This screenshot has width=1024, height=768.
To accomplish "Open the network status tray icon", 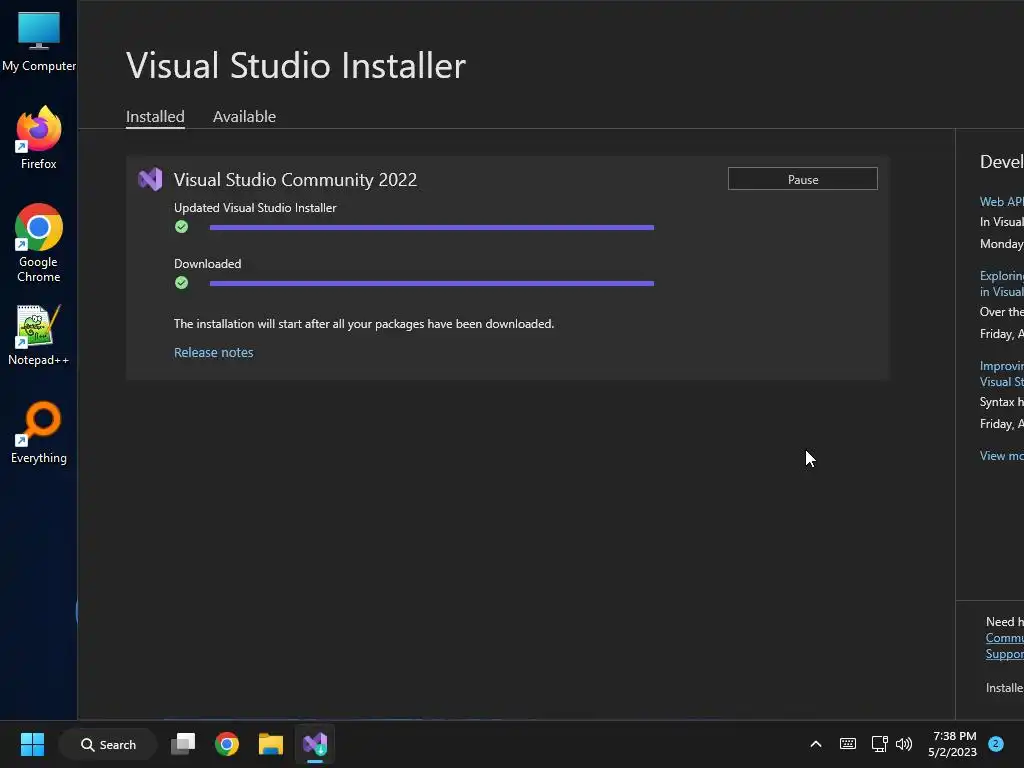I will 880,744.
